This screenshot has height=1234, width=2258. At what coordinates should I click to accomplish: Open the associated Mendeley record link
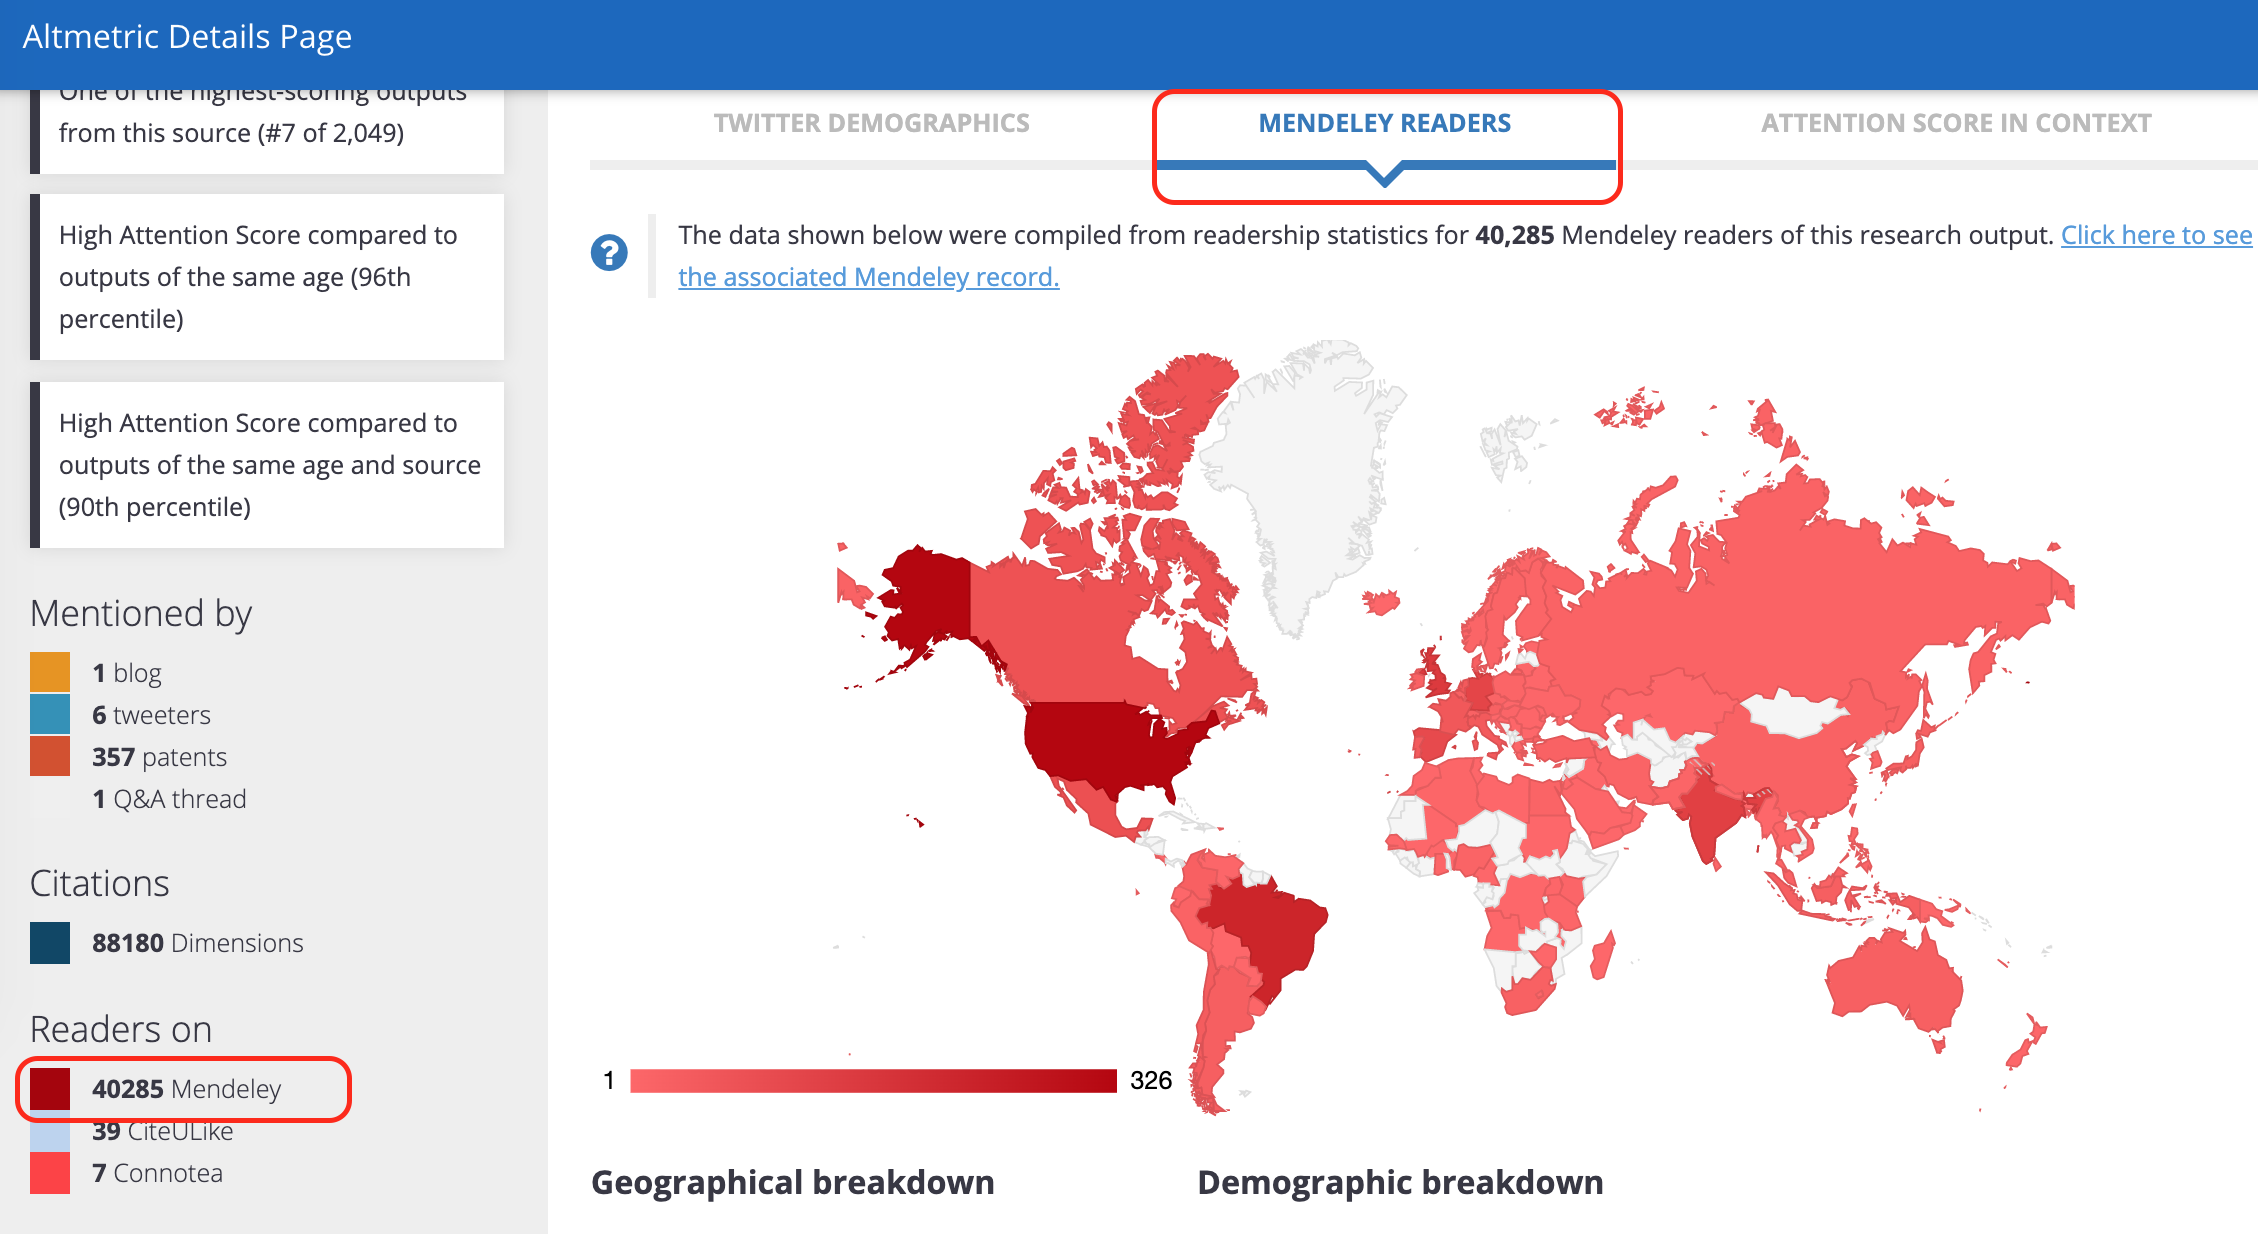[x=868, y=277]
